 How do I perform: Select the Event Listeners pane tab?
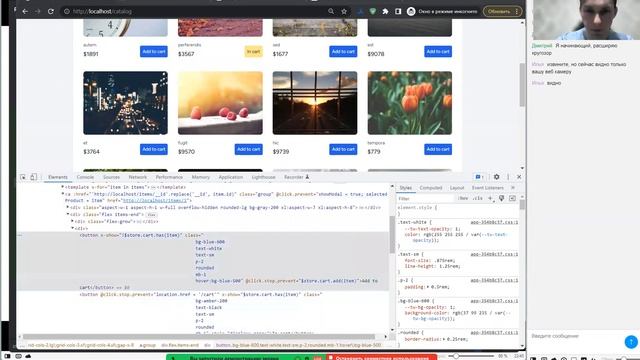coord(488,188)
